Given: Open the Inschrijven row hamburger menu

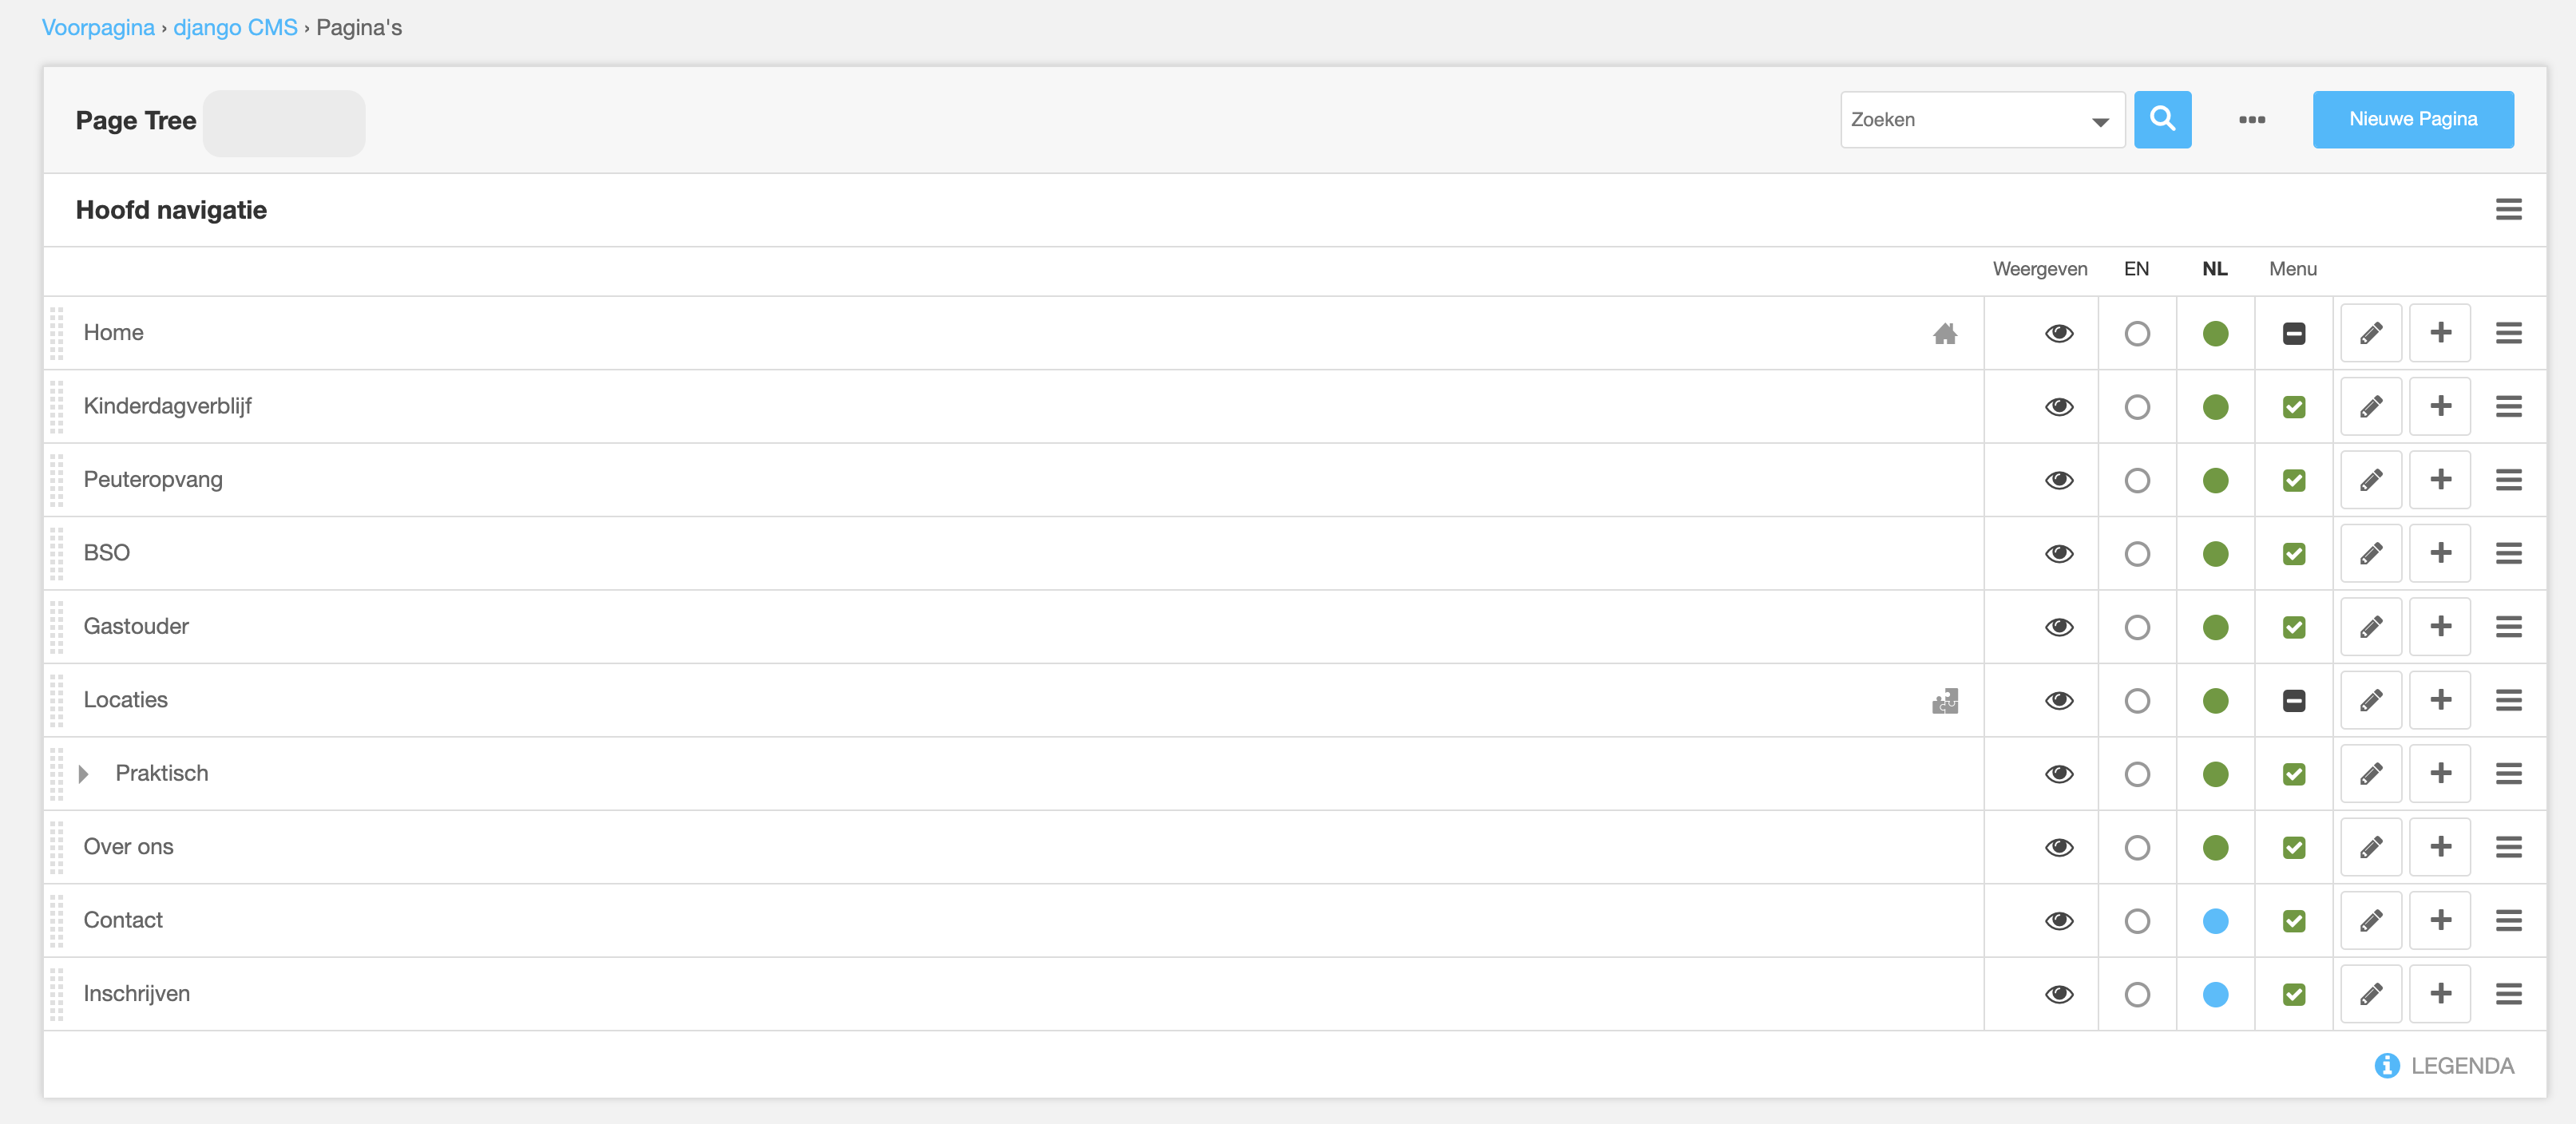Looking at the screenshot, I should click(x=2508, y=994).
